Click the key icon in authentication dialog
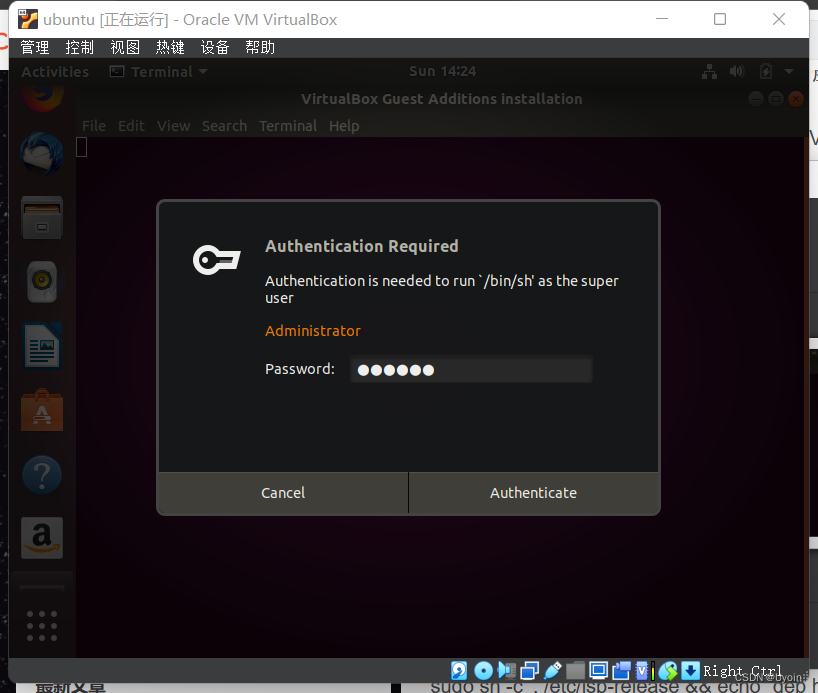 216,259
